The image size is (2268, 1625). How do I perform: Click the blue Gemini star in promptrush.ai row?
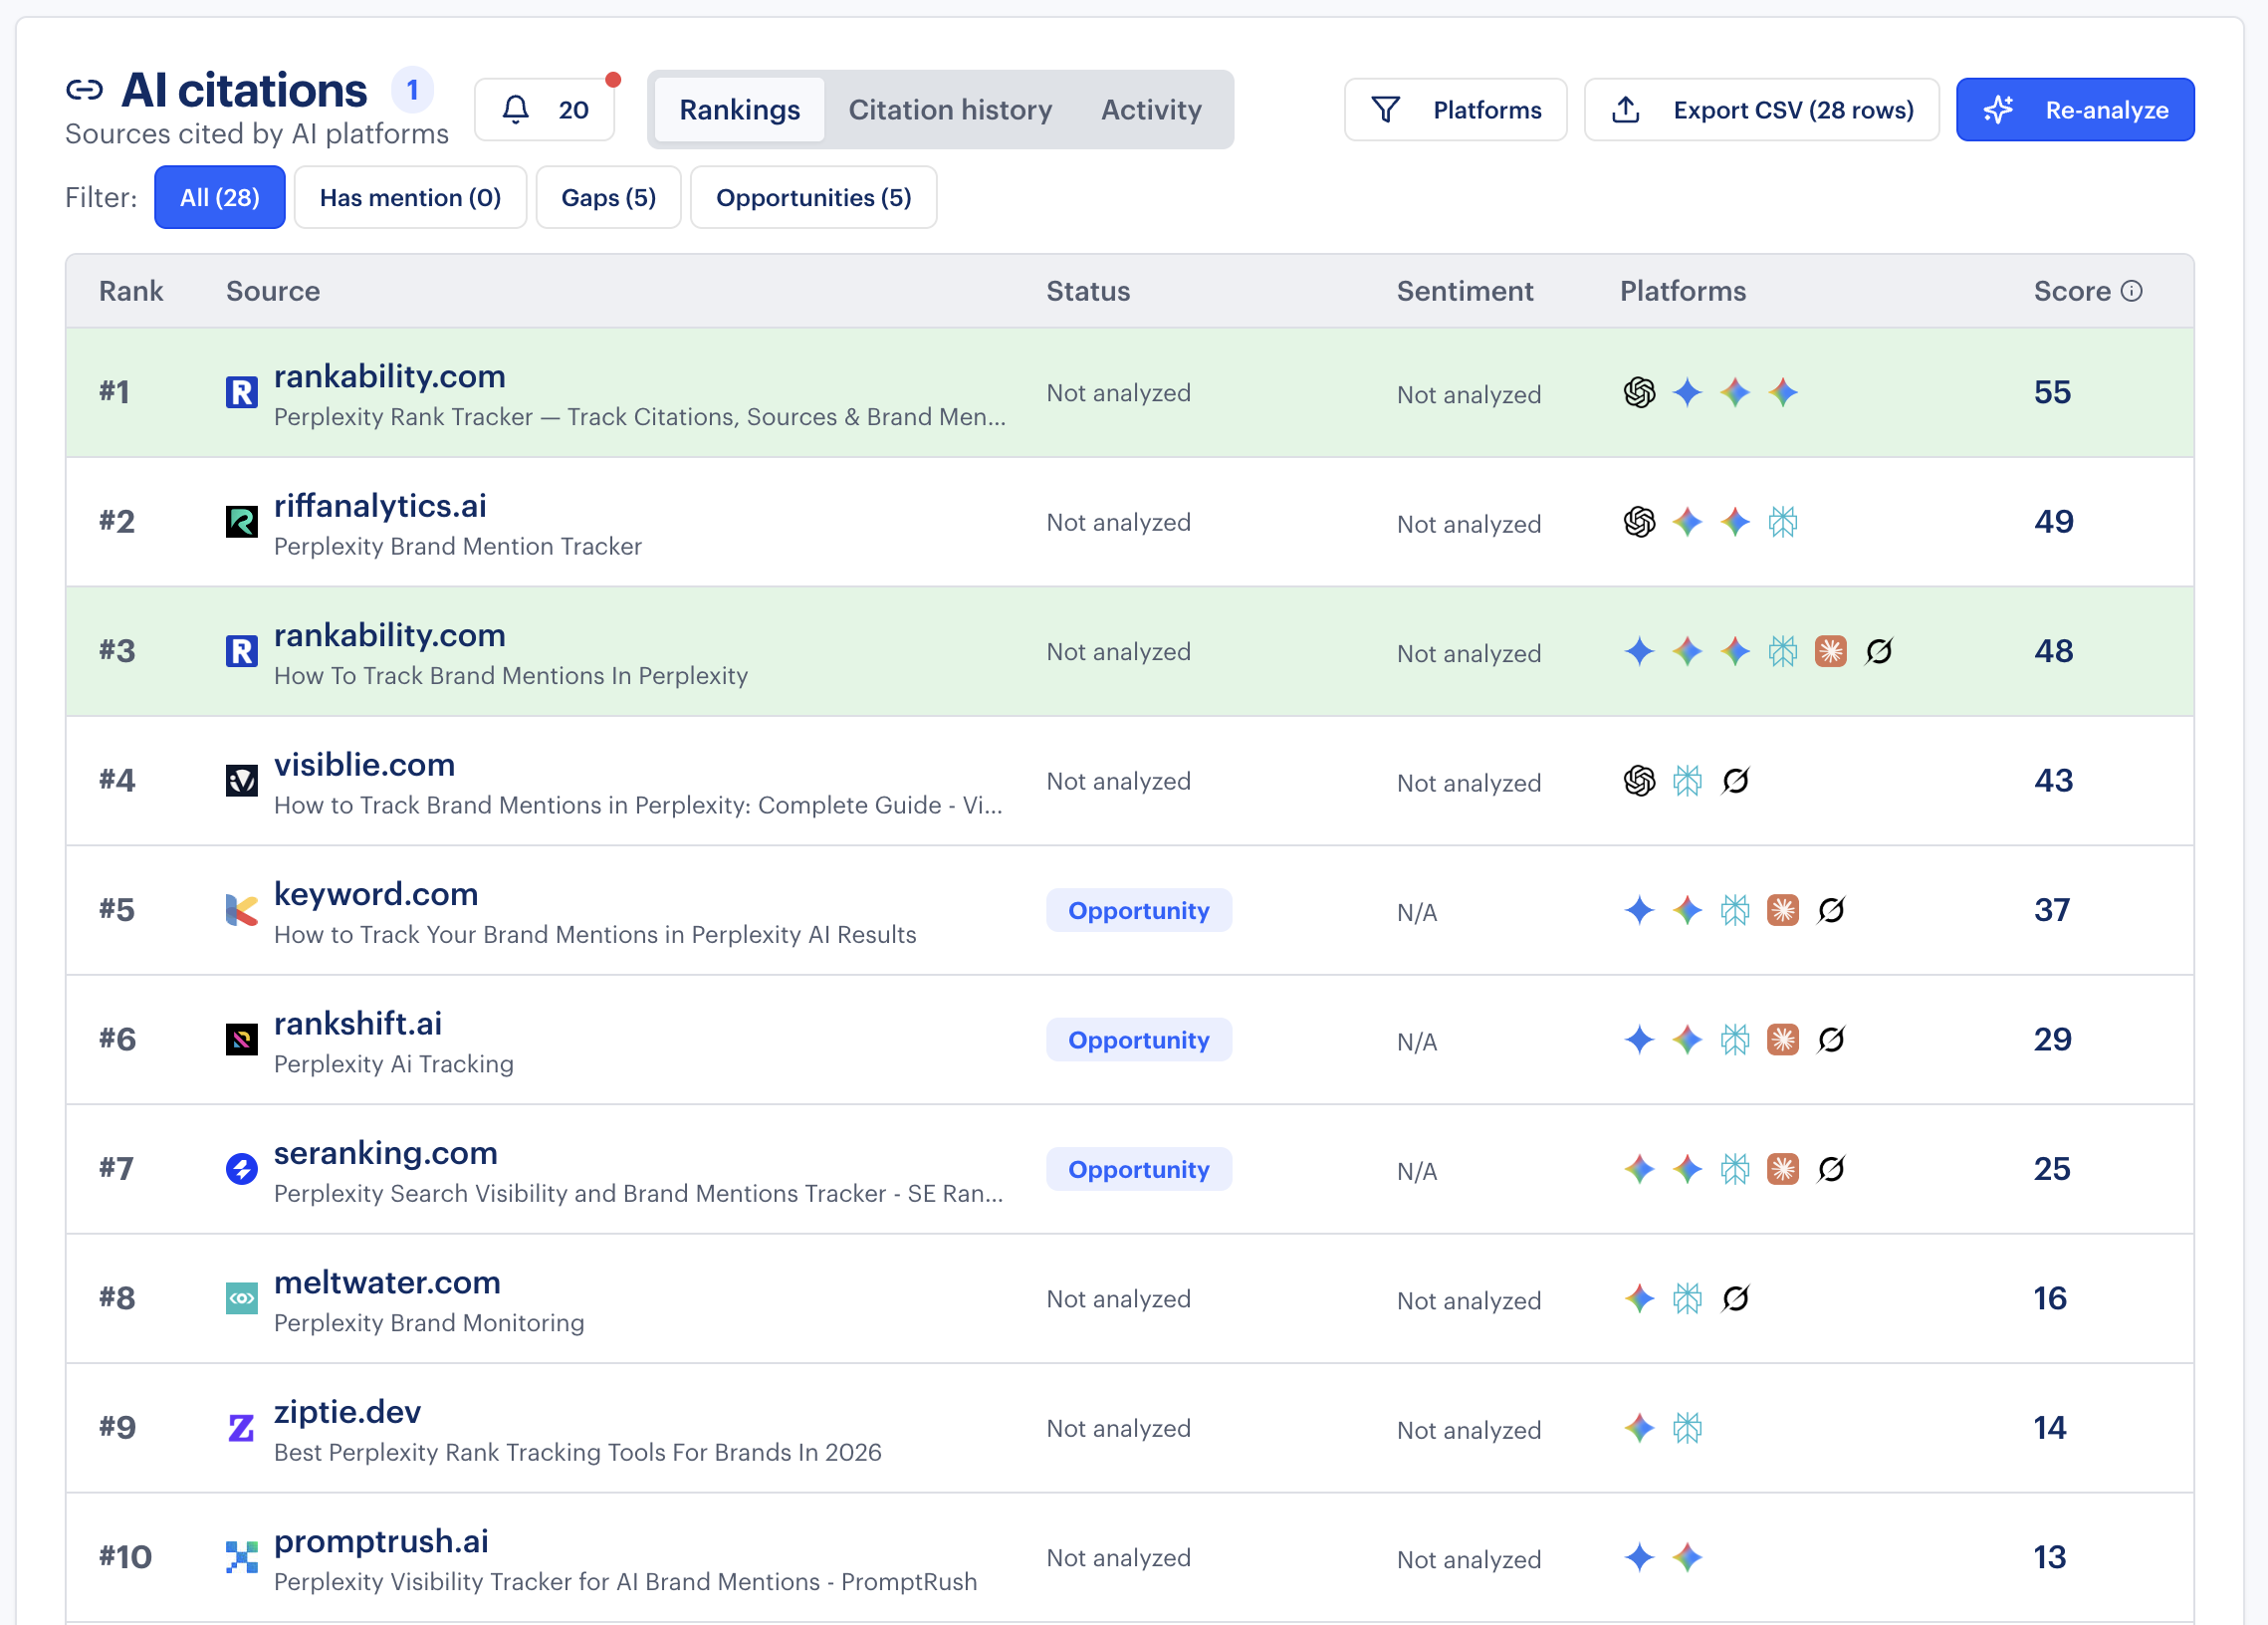(1639, 1557)
